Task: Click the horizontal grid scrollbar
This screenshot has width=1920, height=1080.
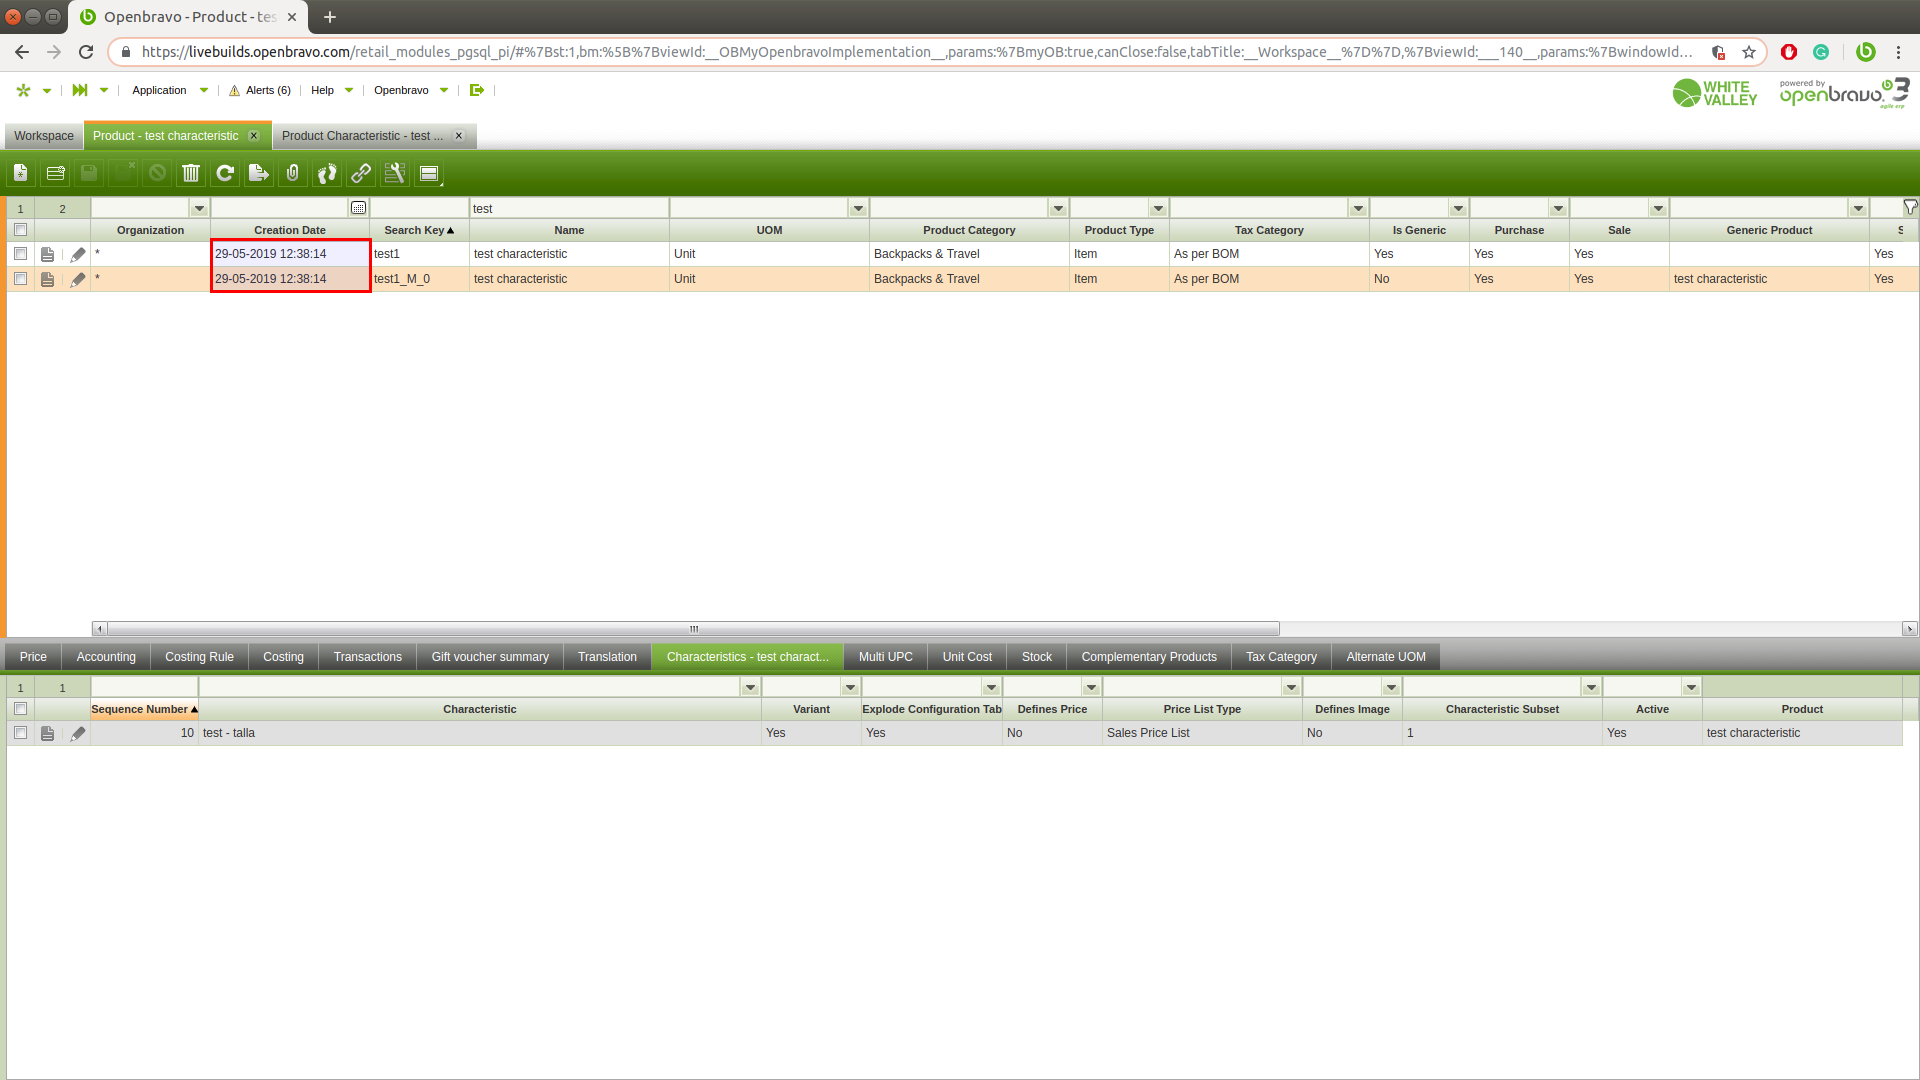Action: pyautogui.click(x=693, y=629)
